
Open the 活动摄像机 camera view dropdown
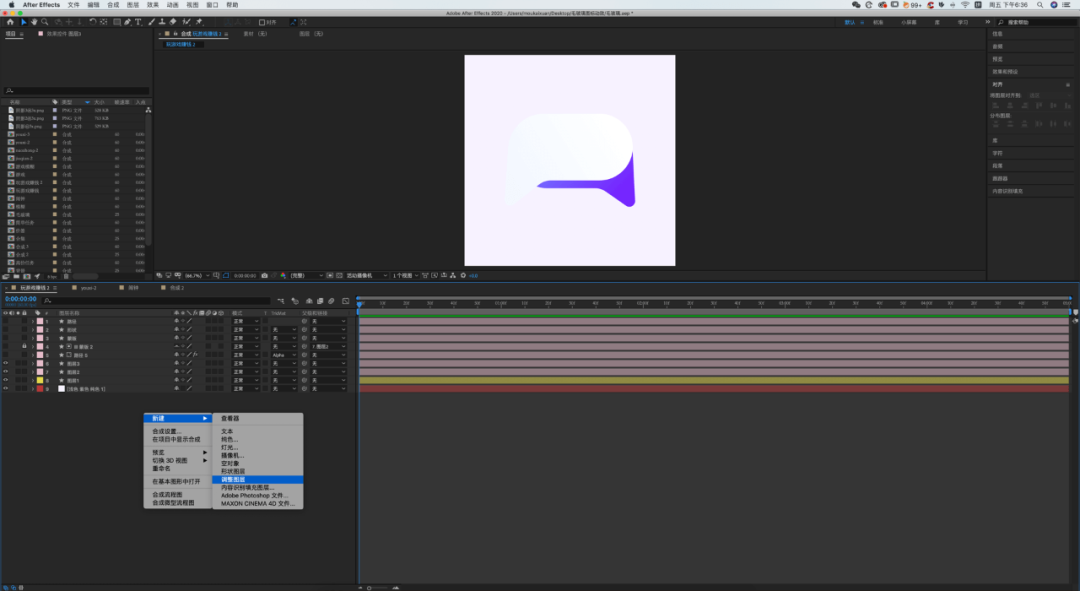tap(366, 276)
